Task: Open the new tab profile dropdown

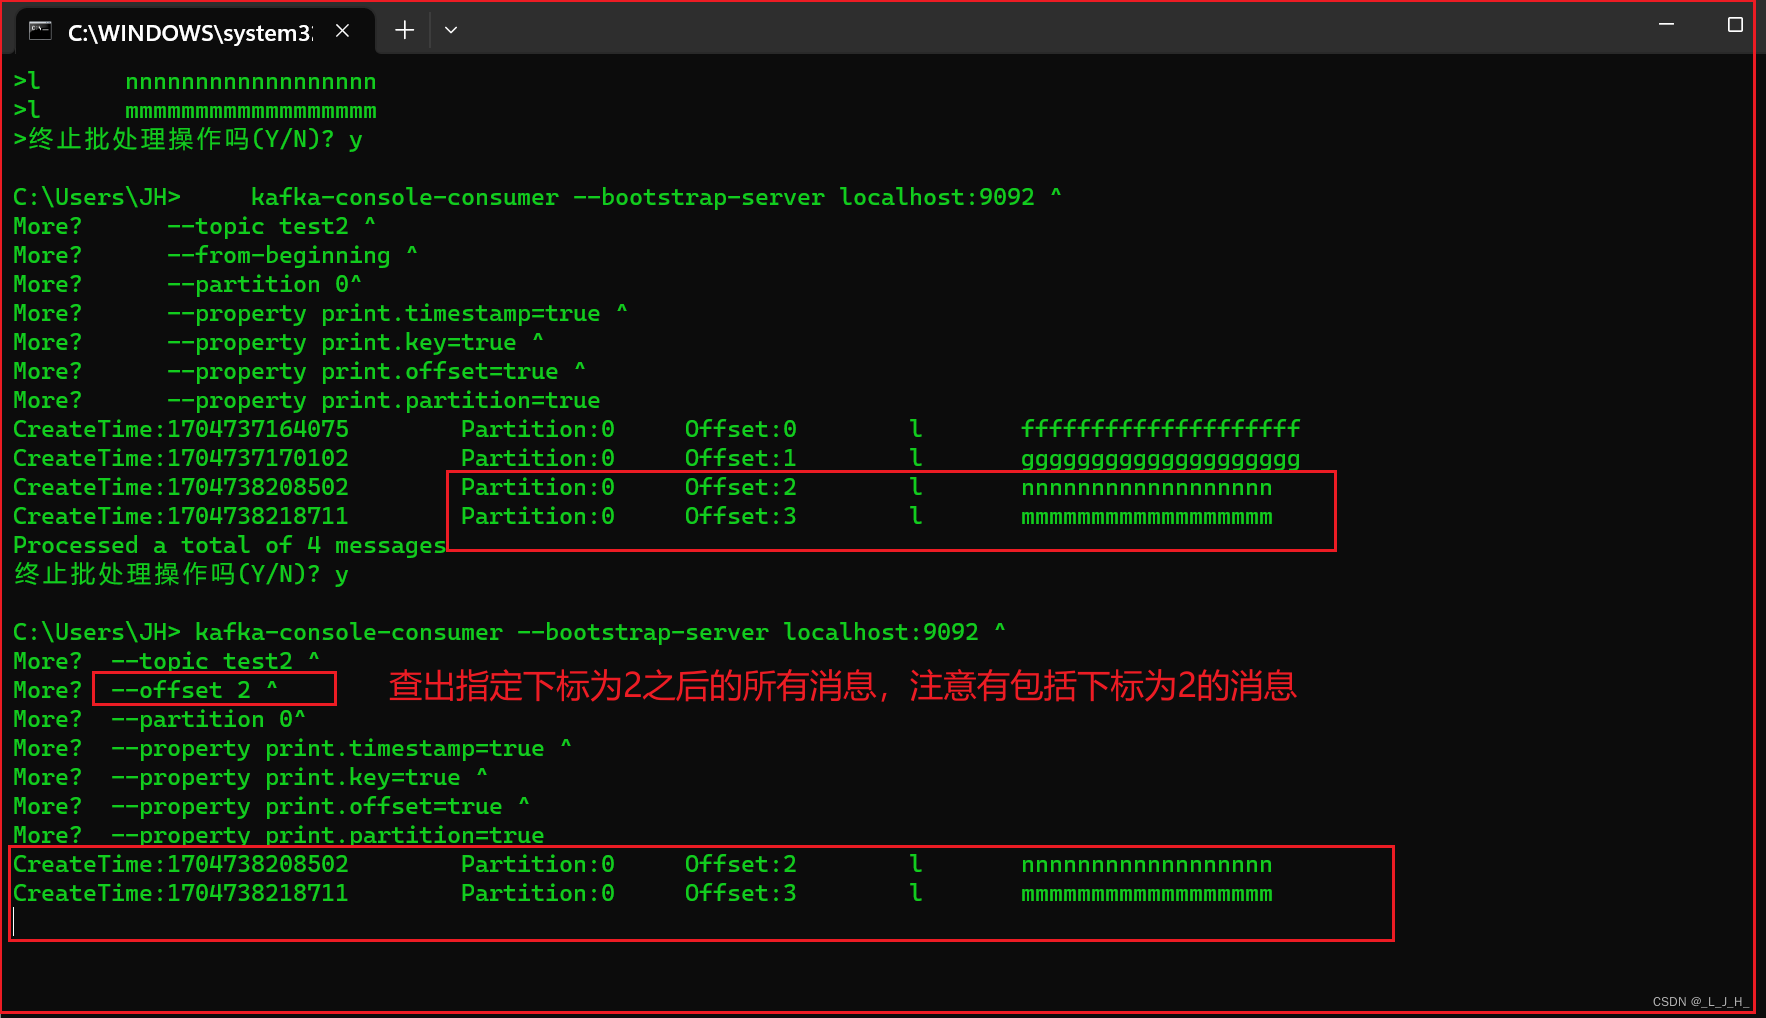Action: tap(451, 31)
